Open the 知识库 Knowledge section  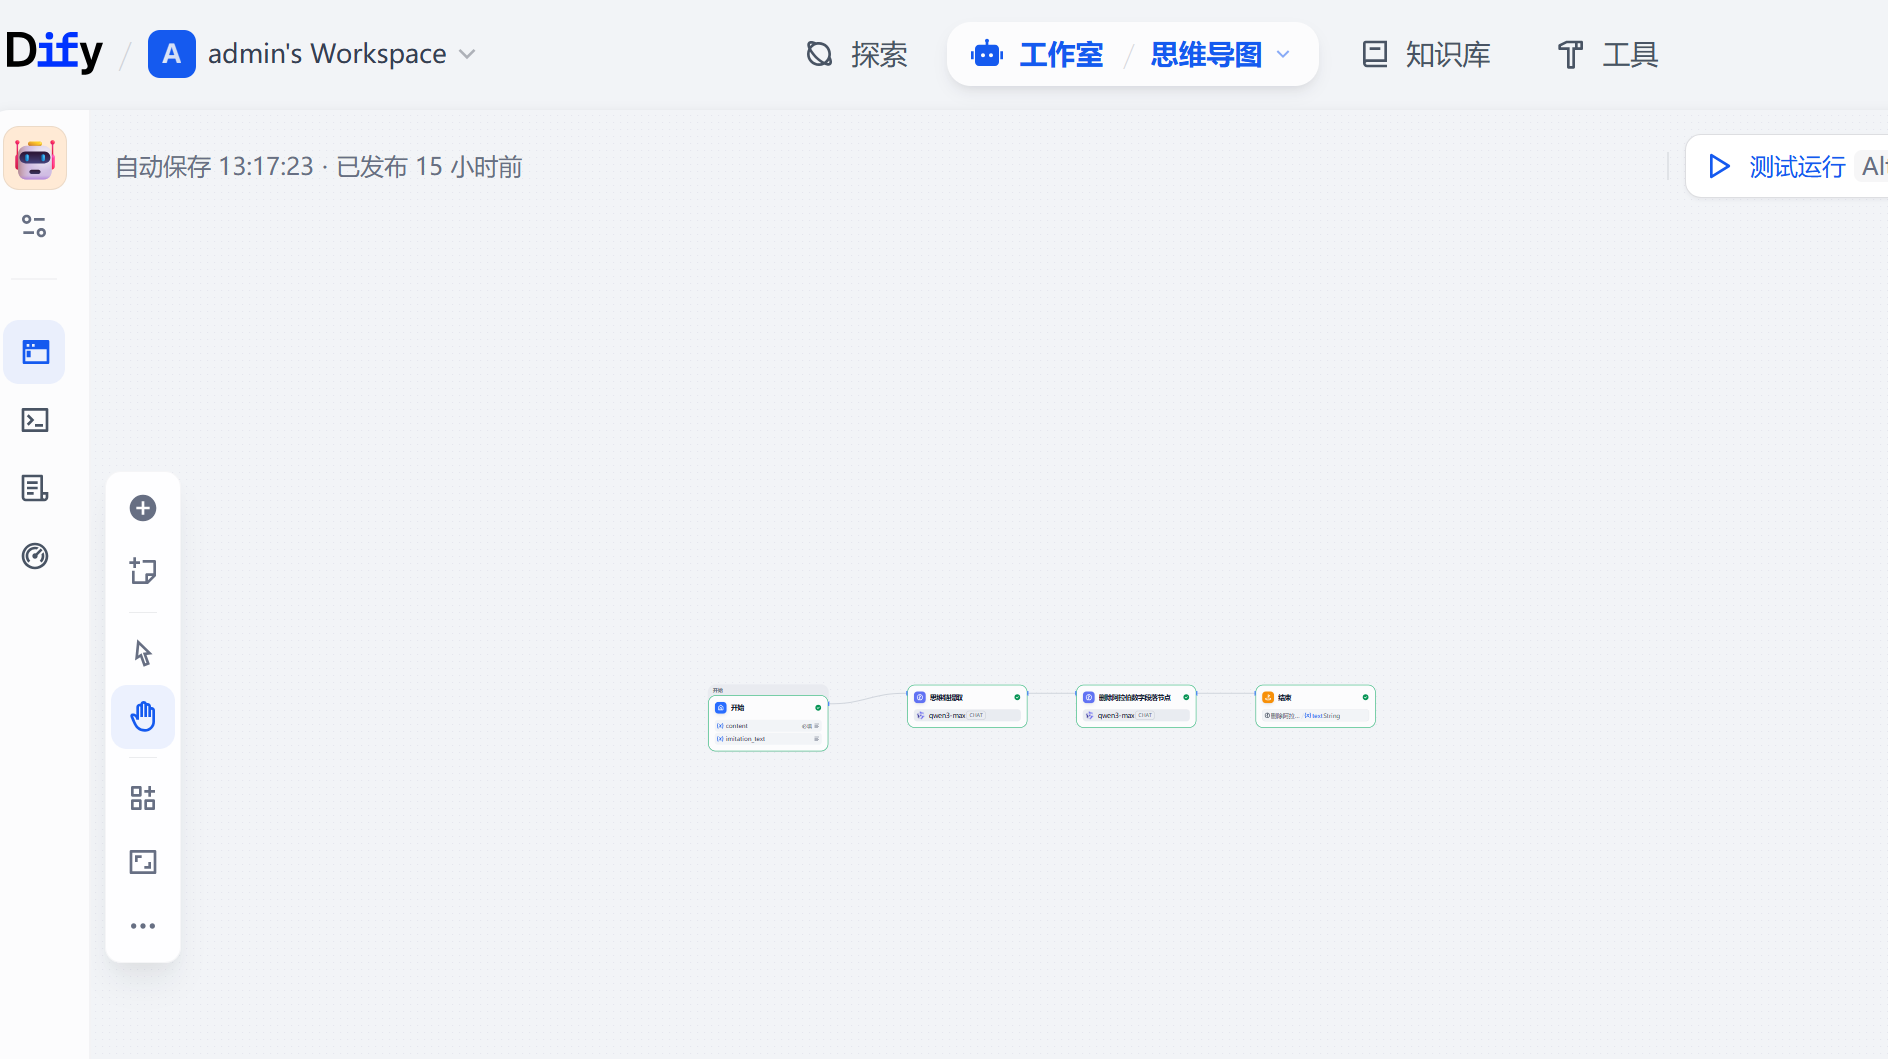[1426, 54]
